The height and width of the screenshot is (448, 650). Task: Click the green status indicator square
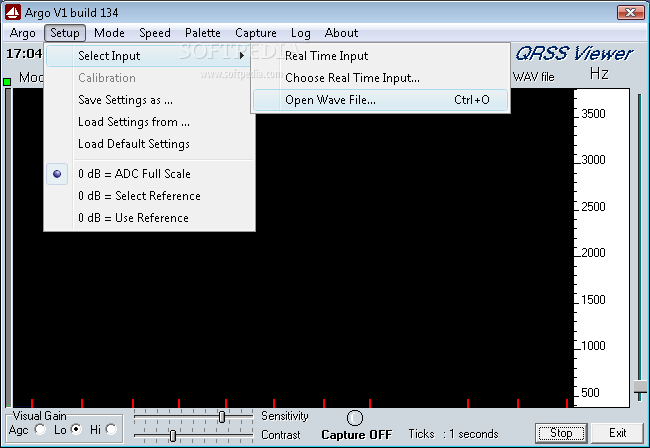click(7, 82)
